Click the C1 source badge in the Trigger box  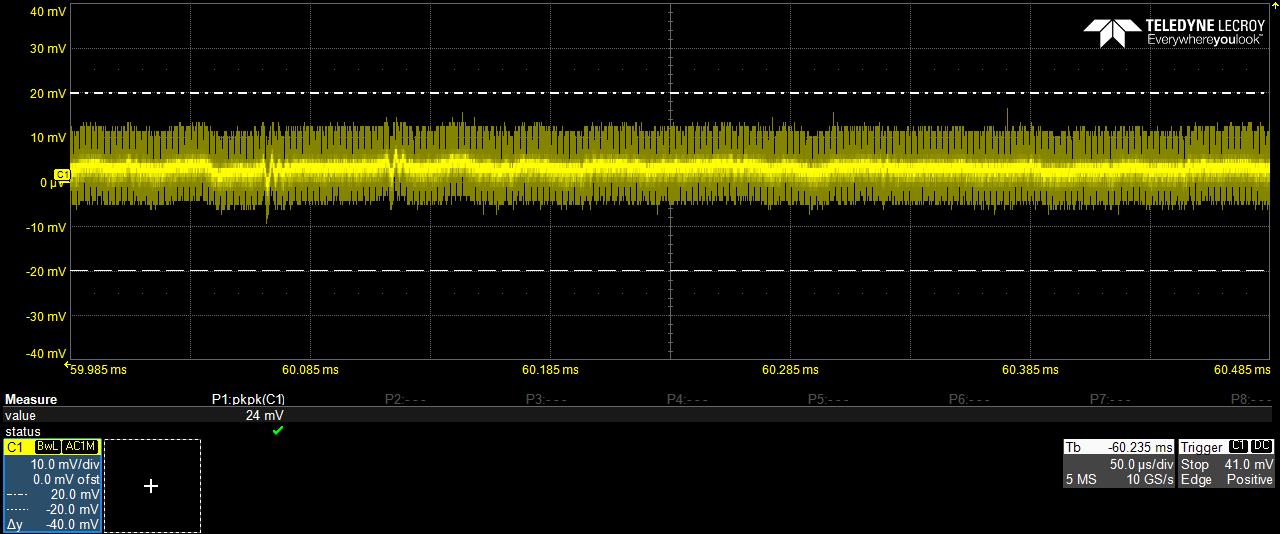coord(1238,447)
